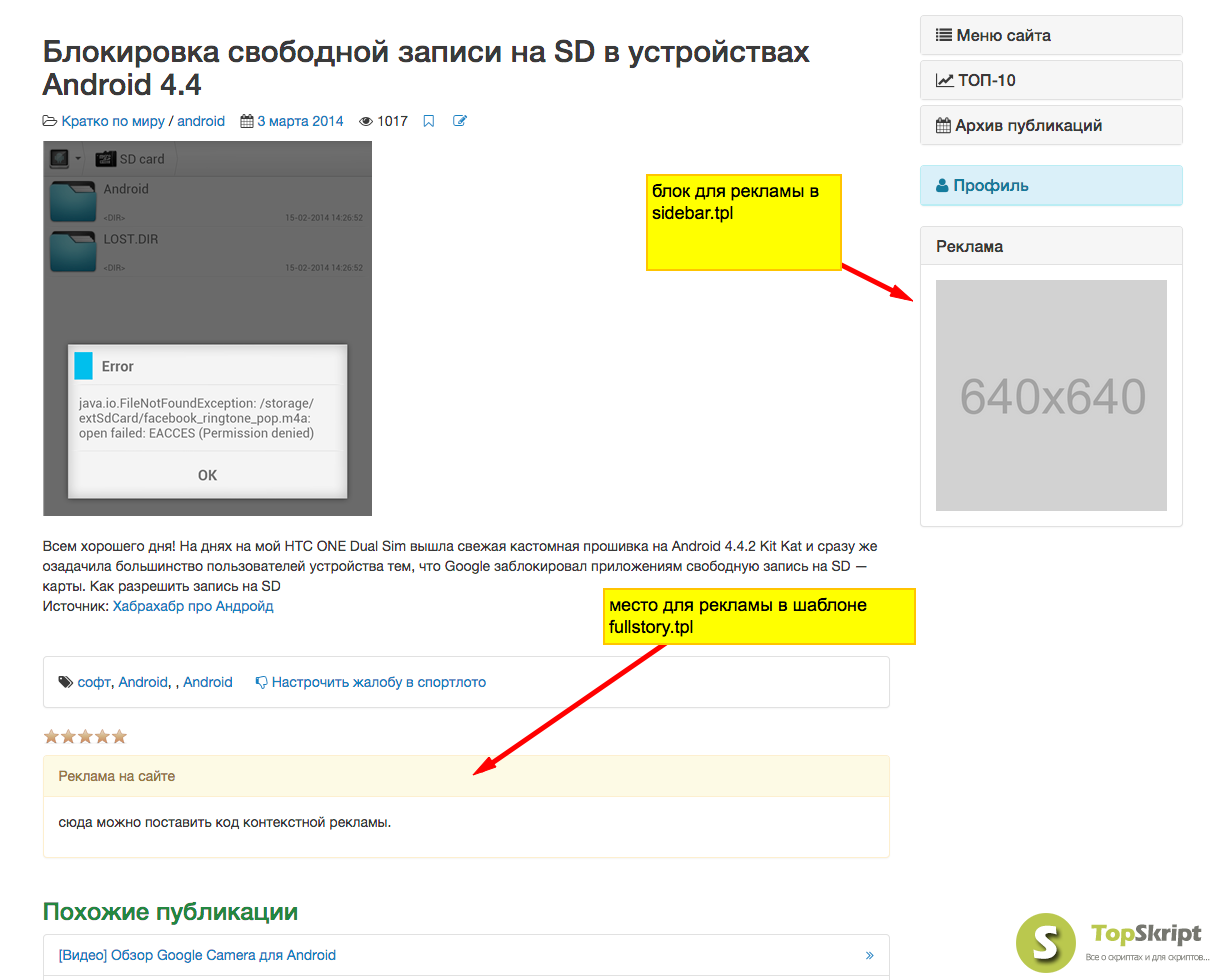Screen dimensions: 1218x980
Task: Click the eye views icon beside 1017
Action: point(366,121)
